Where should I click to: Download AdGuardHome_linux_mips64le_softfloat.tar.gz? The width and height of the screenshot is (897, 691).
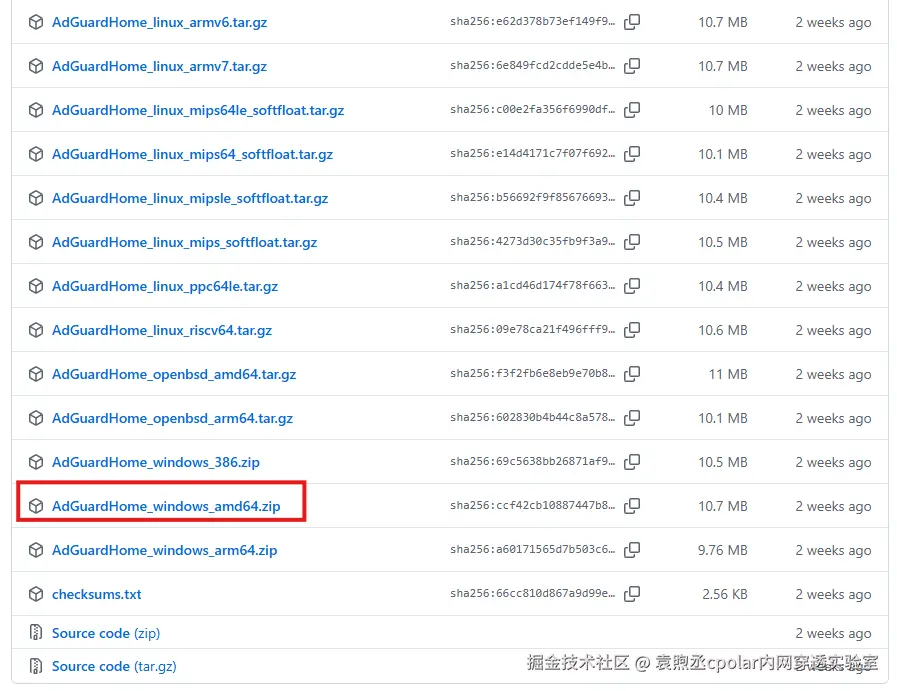click(x=198, y=110)
